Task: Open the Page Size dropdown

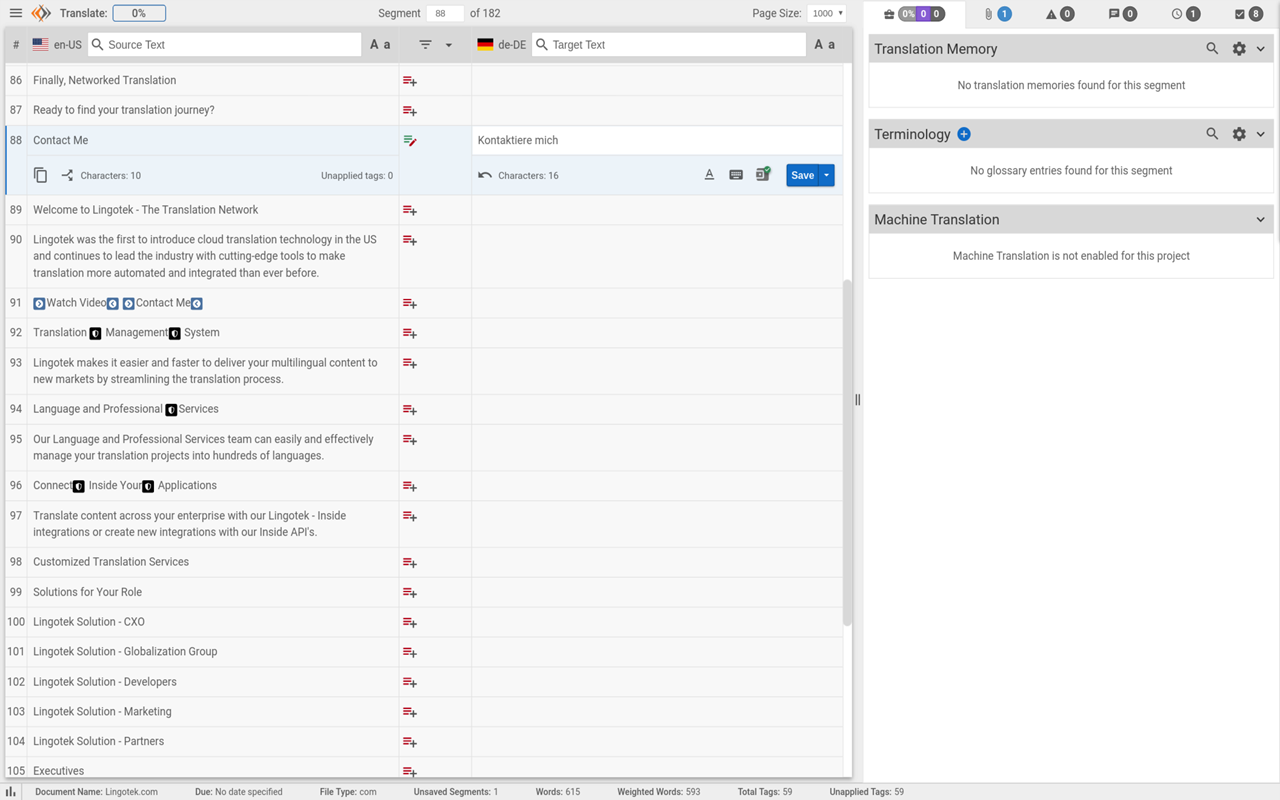Action: [828, 13]
